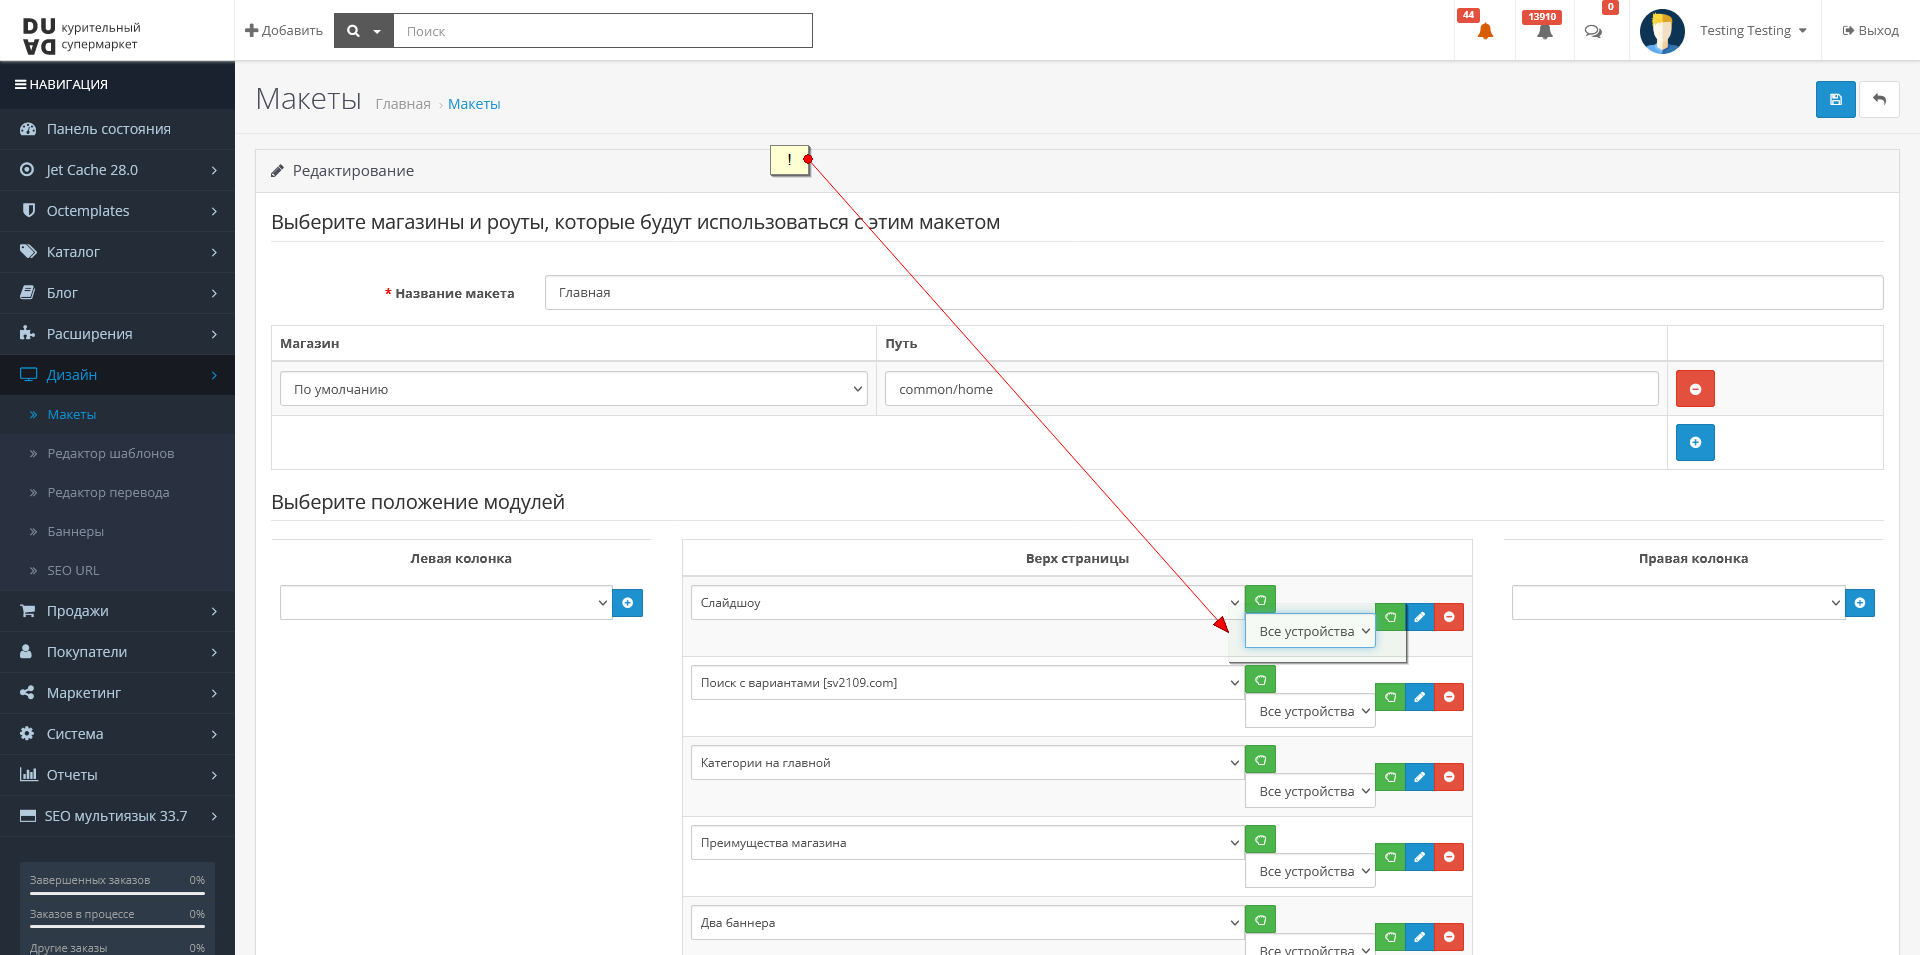1920x955 pixels.
Task: Remove the Преимущества магазина module
Action: [x=1449, y=857]
